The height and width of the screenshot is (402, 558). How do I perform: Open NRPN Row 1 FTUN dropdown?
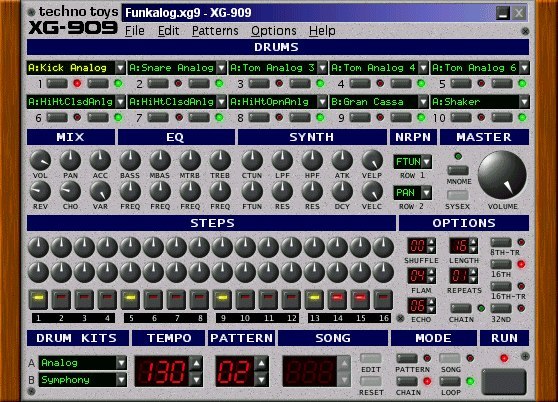pos(426,162)
